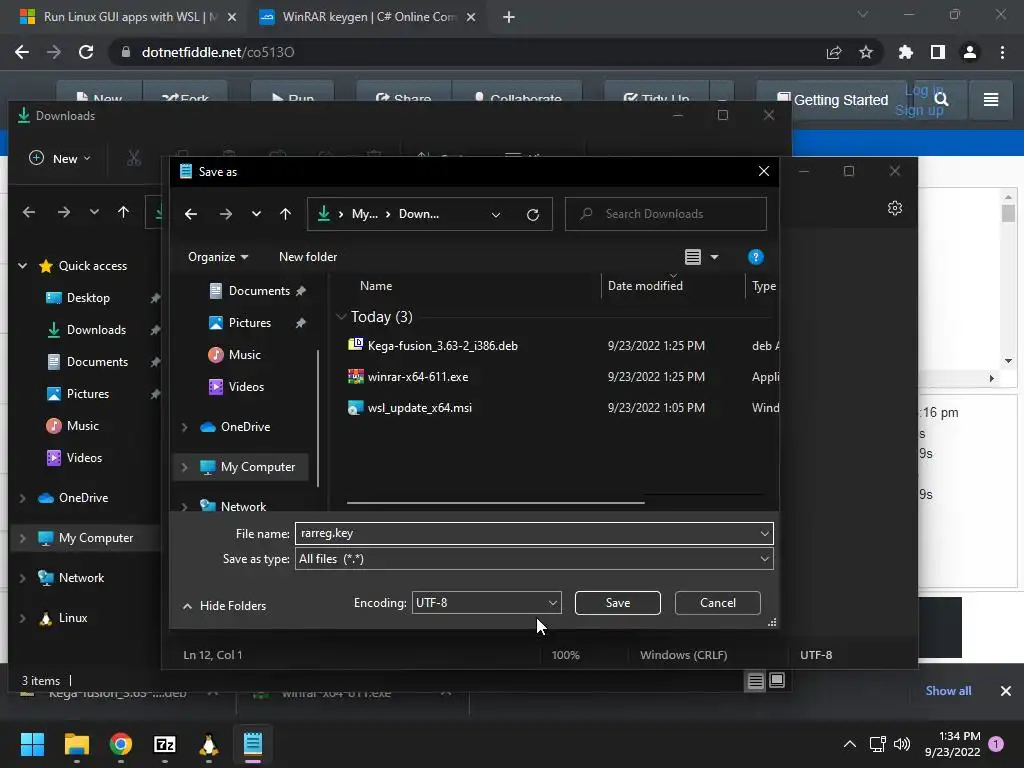This screenshot has width=1024, height=768.
Task: Select Pictures in Save as dialog sidebar
Action: pyautogui.click(x=249, y=323)
